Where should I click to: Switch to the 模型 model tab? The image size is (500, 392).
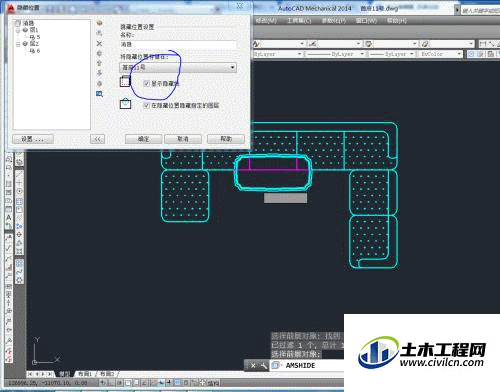[x=65, y=374]
